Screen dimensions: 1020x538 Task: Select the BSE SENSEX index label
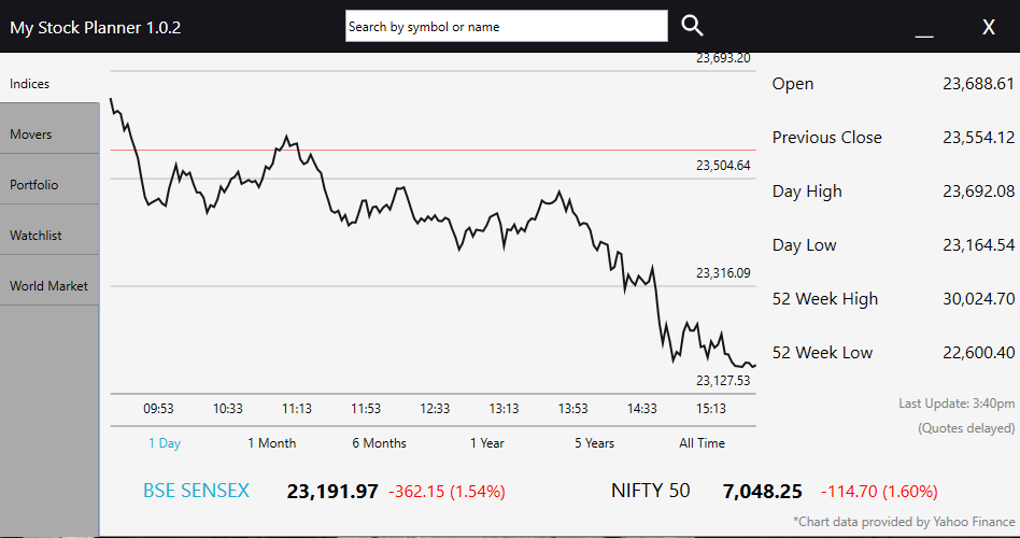tap(196, 491)
